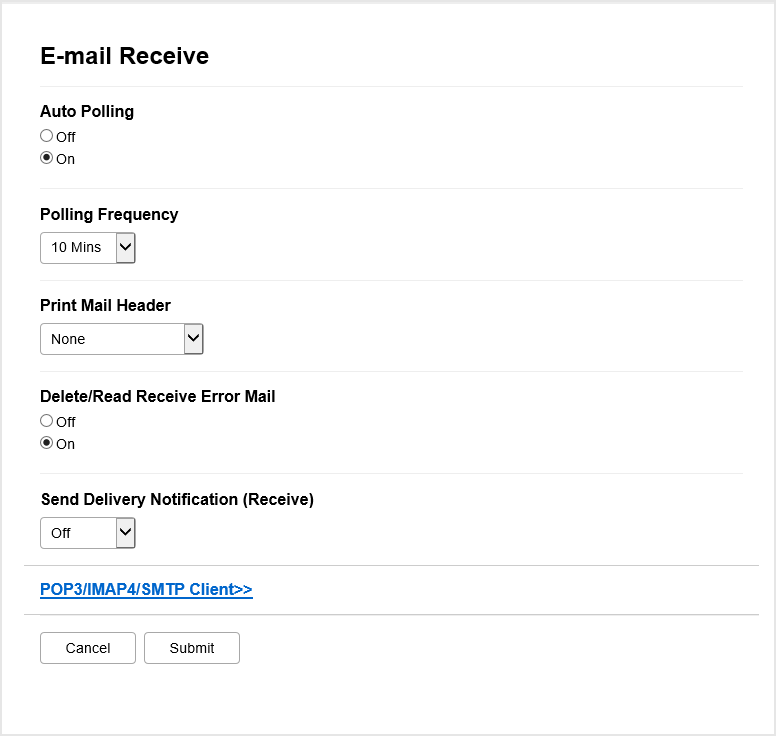This screenshot has height=736, width=776.
Task: Open the Send Delivery Notification (Receive) dropdown
Action: (78, 533)
